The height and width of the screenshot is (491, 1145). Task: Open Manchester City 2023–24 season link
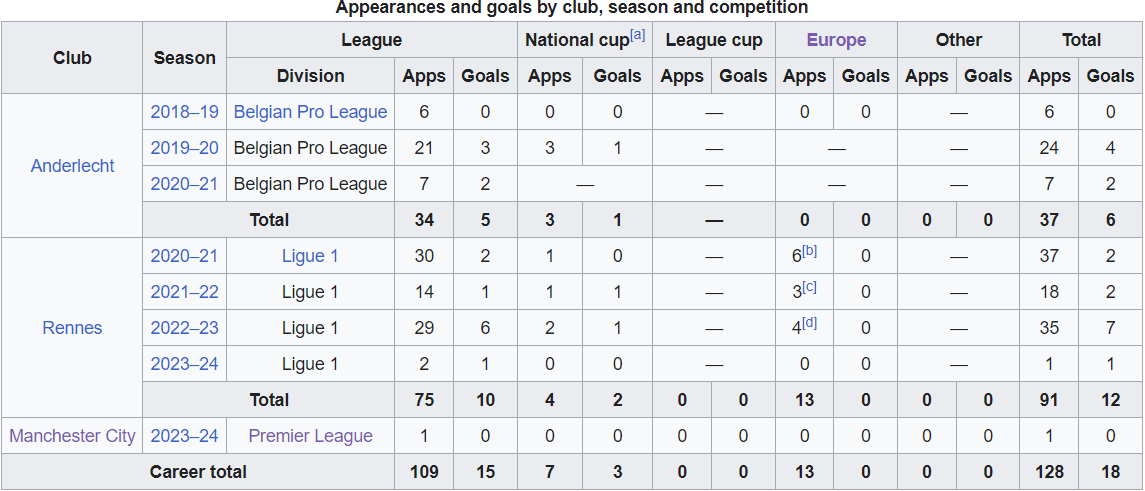pyautogui.click(x=184, y=436)
